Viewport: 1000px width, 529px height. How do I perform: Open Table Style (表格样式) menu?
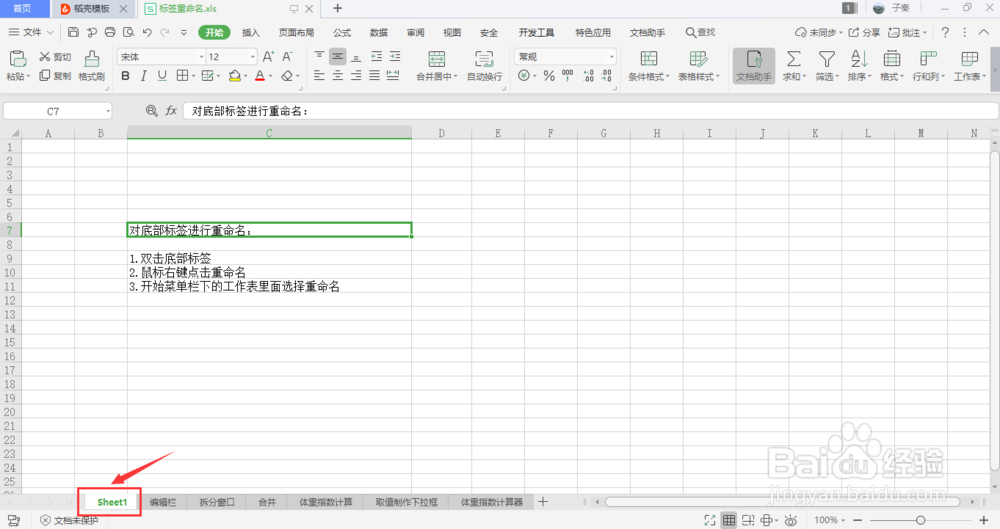(x=698, y=66)
